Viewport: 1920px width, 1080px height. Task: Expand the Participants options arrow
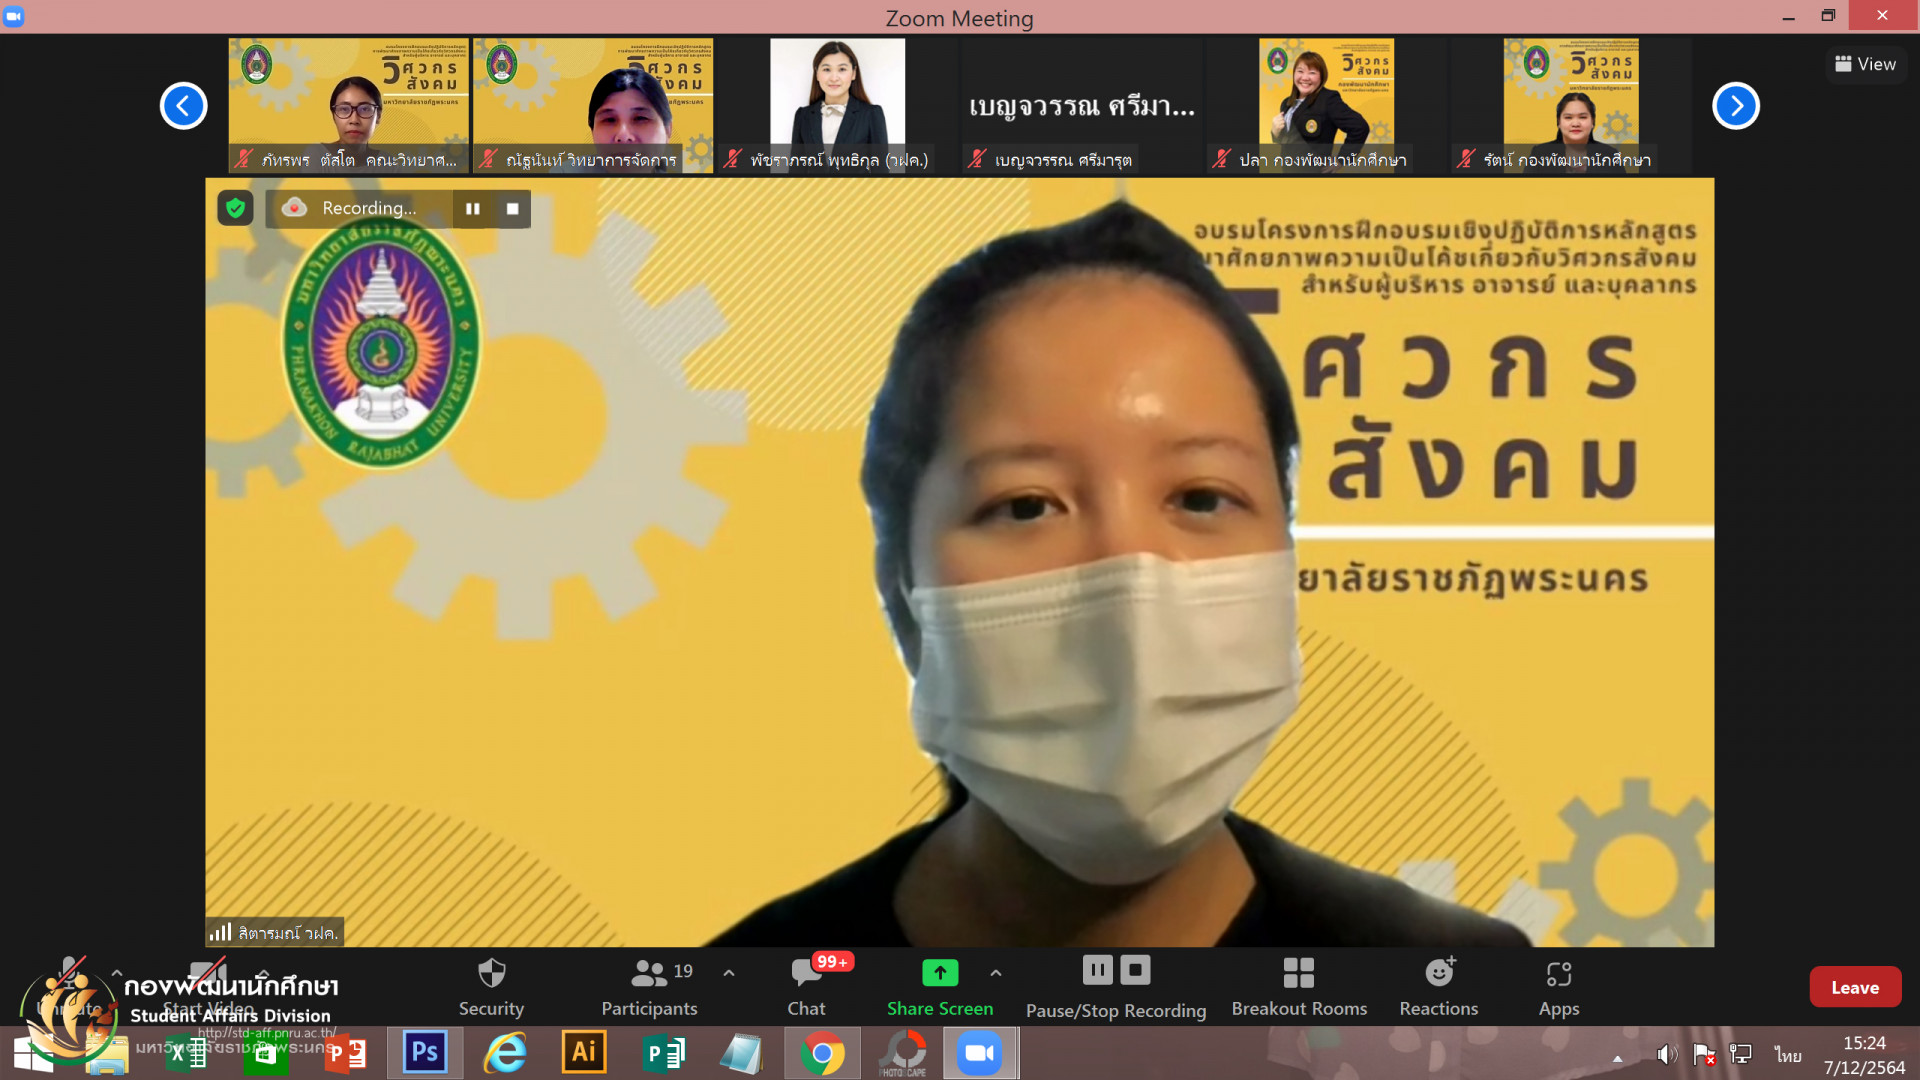tap(729, 972)
